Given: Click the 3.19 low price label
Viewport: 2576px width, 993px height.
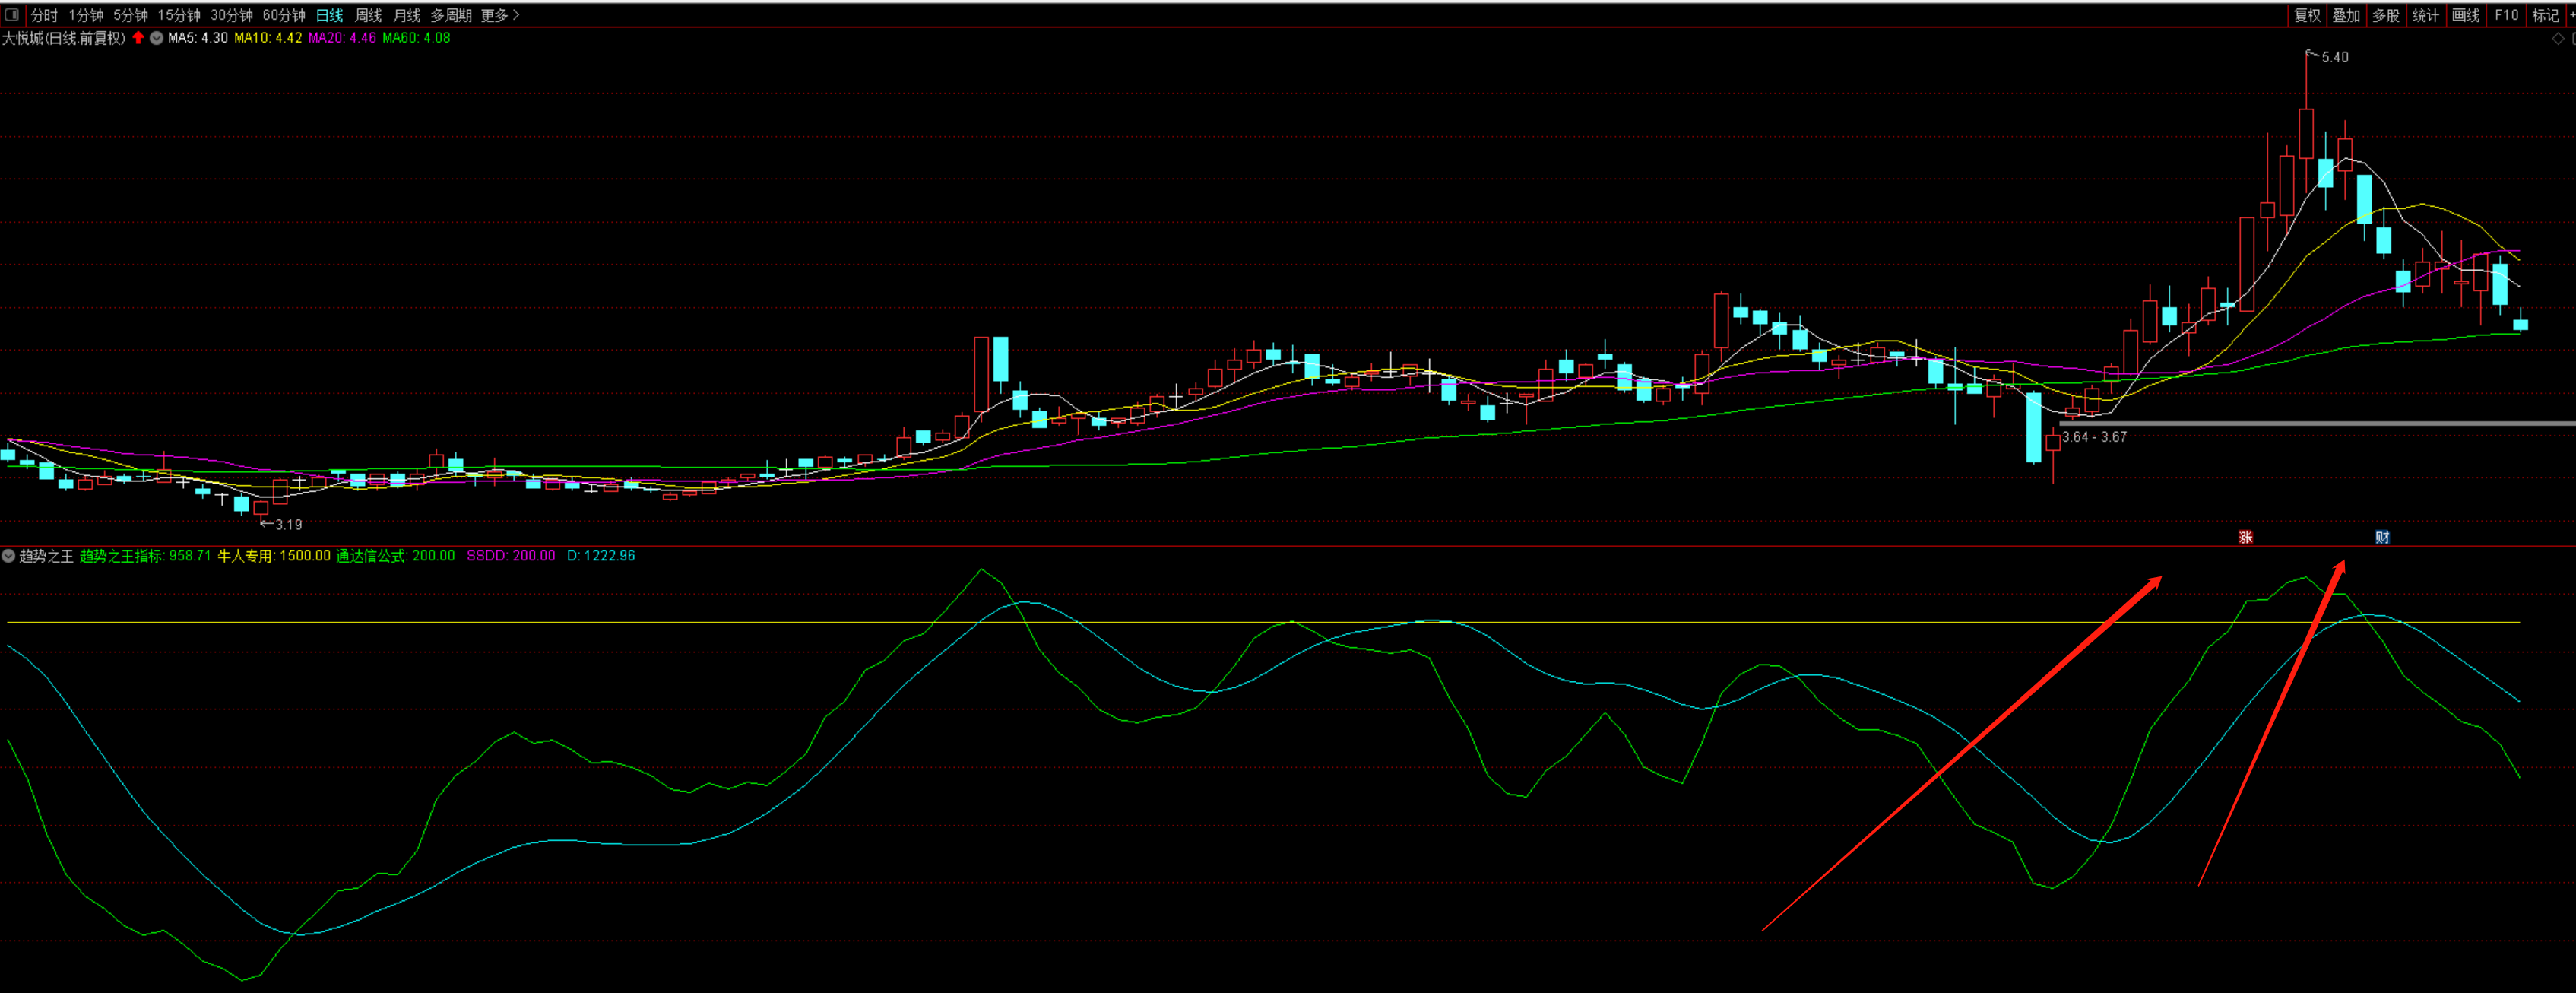Looking at the screenshot, I should pos(288,525).
